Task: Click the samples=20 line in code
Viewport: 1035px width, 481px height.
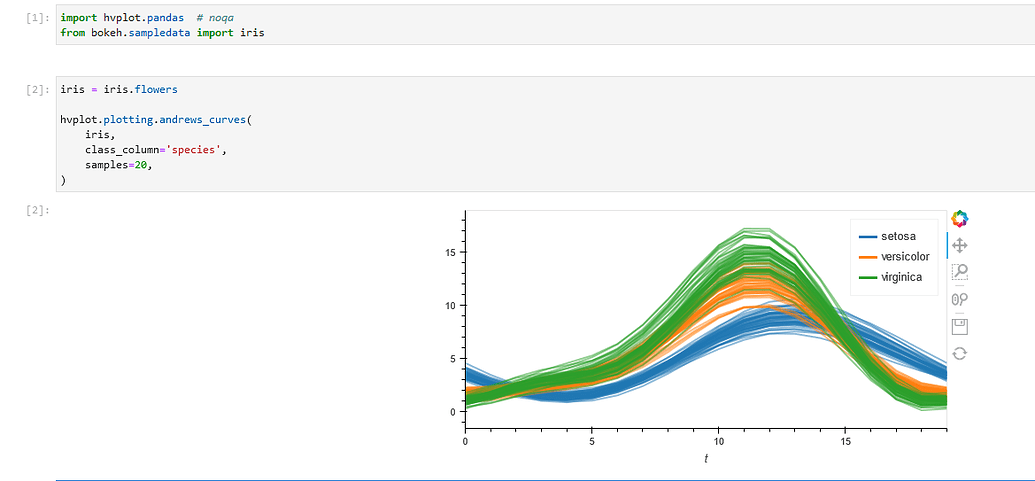Action: 118,165
